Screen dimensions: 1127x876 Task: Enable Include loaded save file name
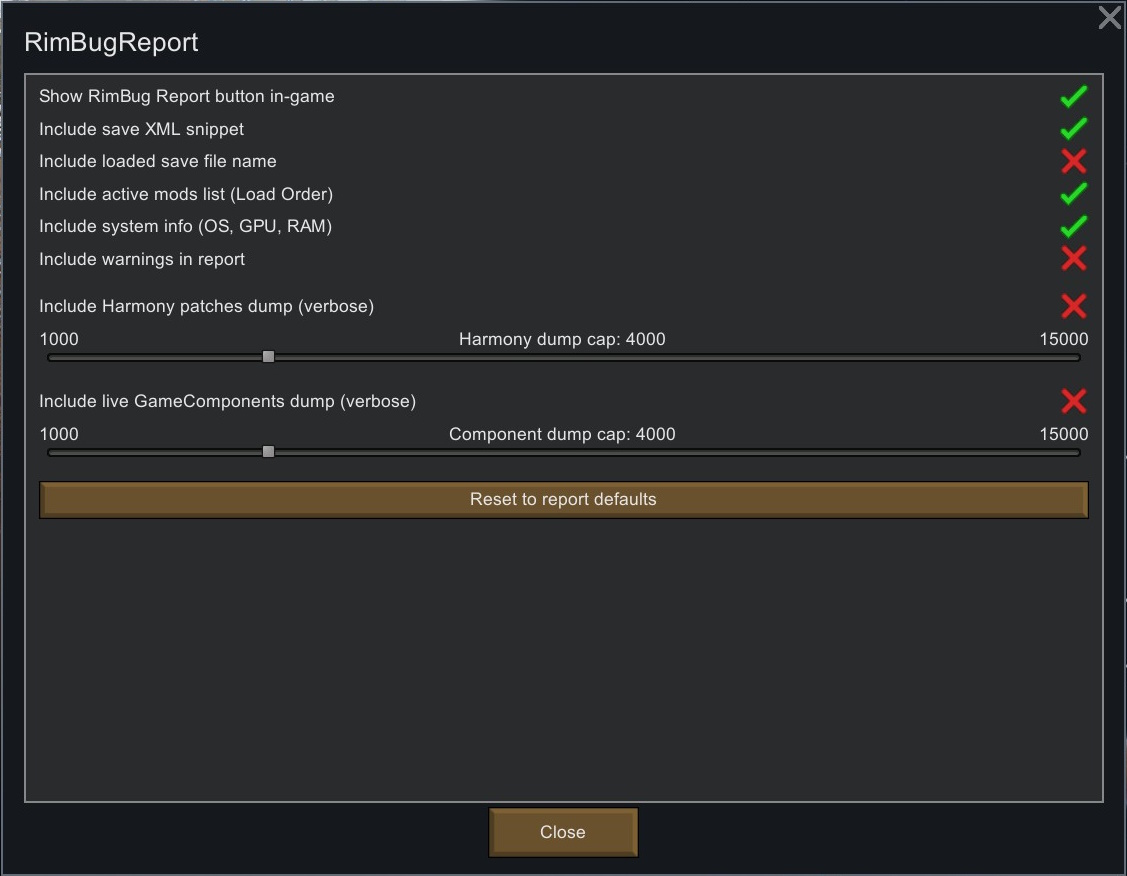[x=1073, y=161]
